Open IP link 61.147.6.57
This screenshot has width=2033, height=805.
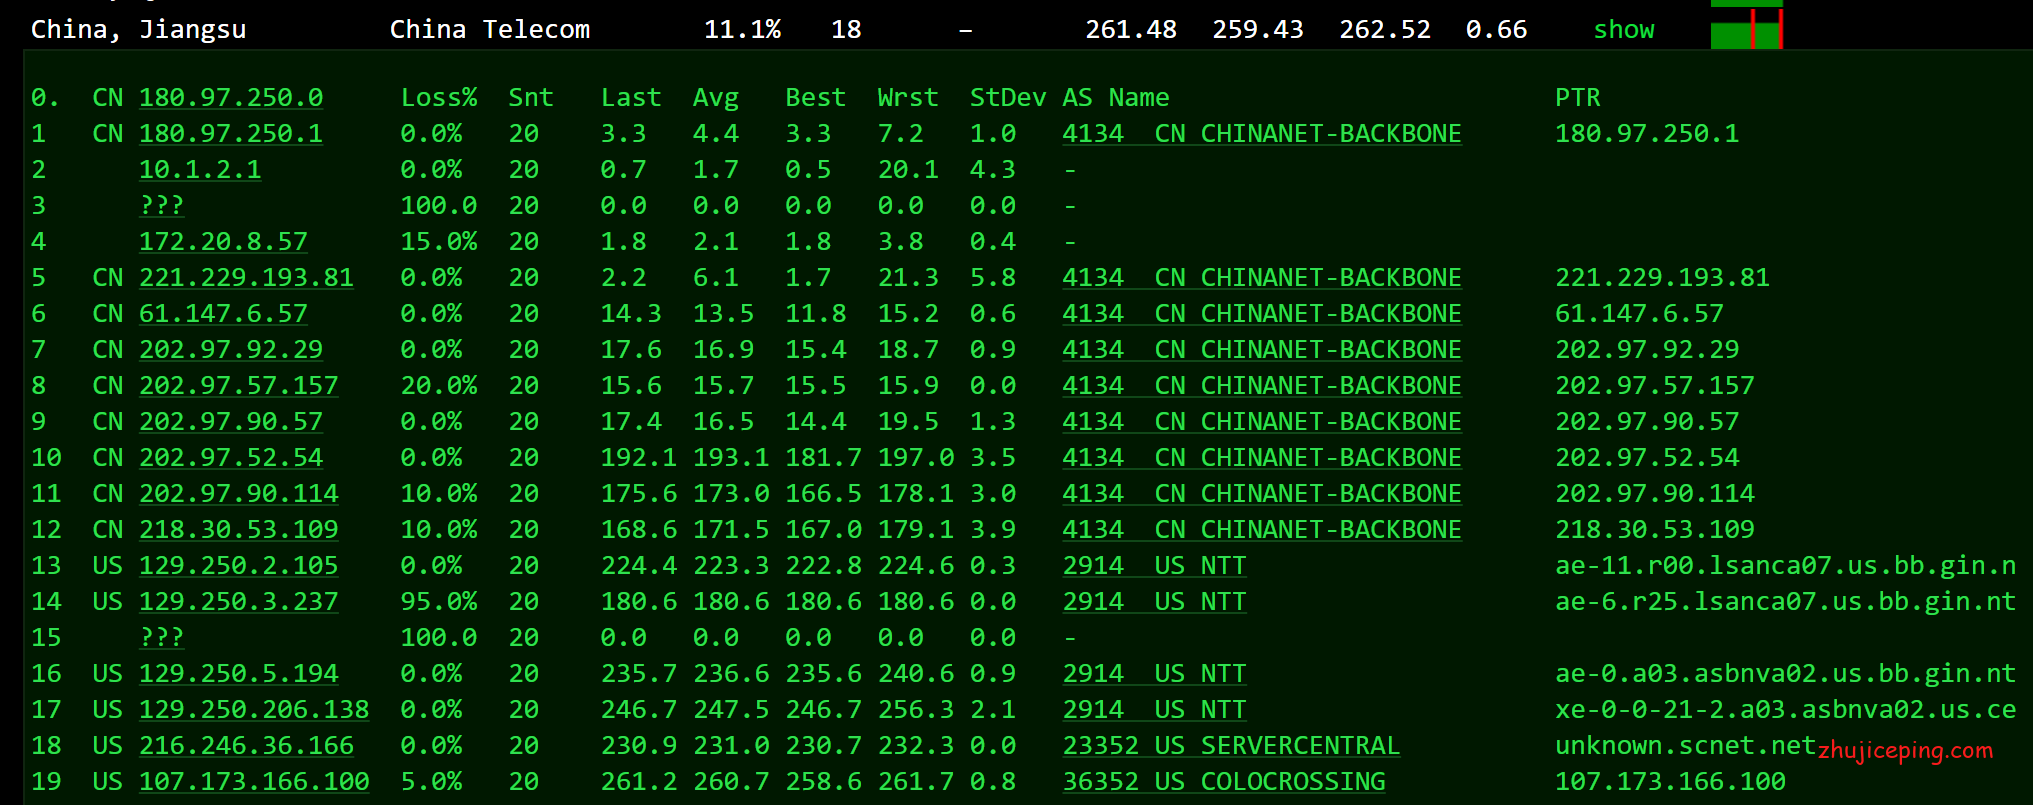click(x=223, y=314)
